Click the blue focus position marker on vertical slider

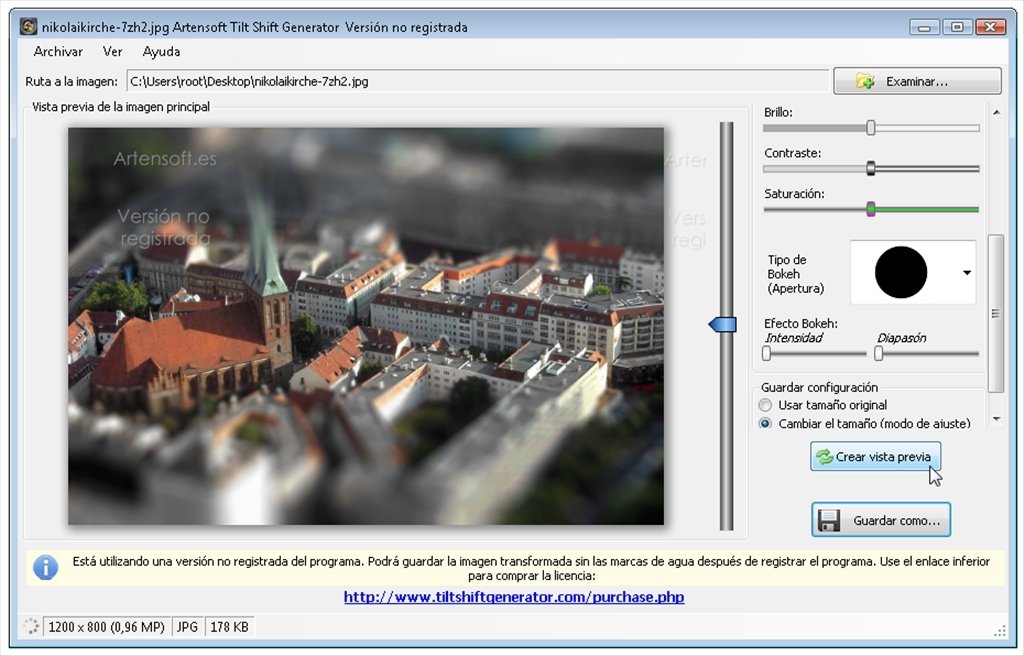click(722, 324)
